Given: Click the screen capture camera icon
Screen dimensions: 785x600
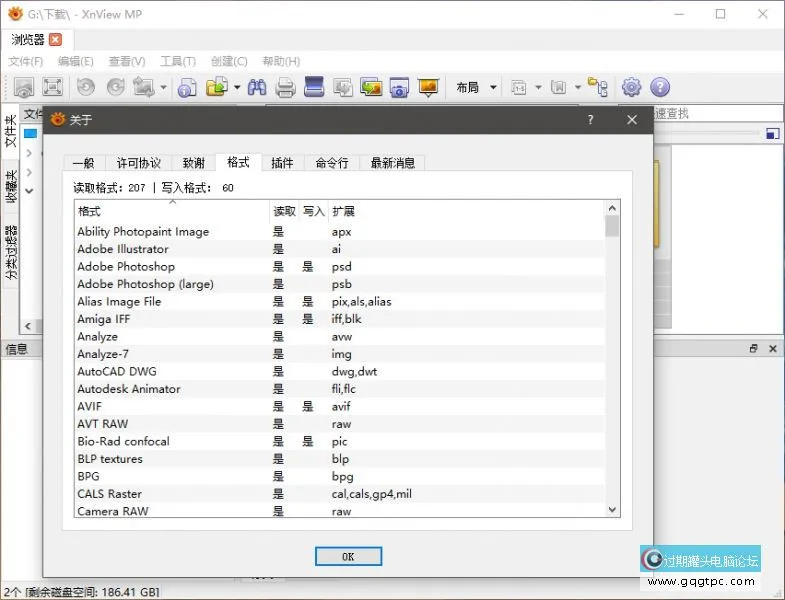Looking at the screenshot, I should point(400,87).
